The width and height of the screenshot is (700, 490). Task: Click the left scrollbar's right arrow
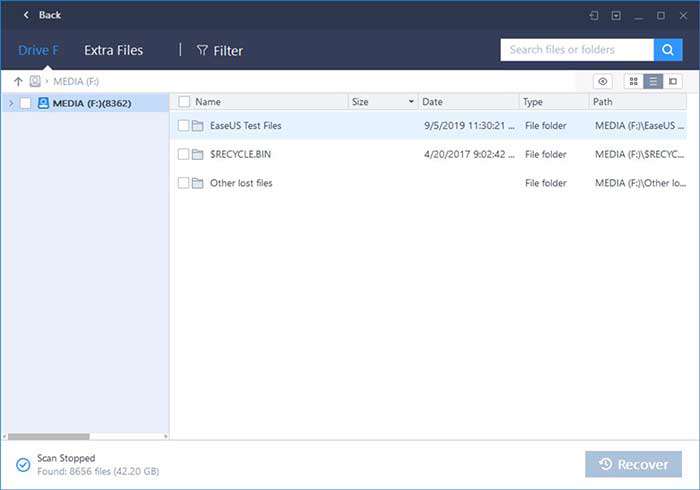166,436
